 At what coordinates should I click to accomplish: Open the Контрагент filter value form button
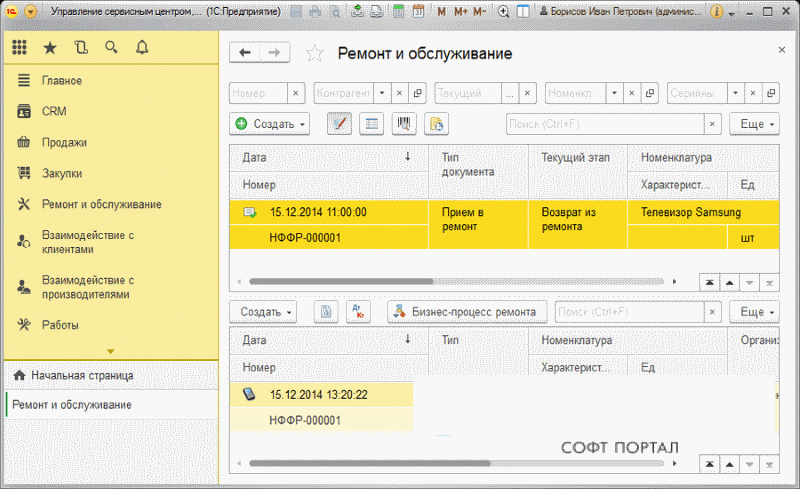417,93
